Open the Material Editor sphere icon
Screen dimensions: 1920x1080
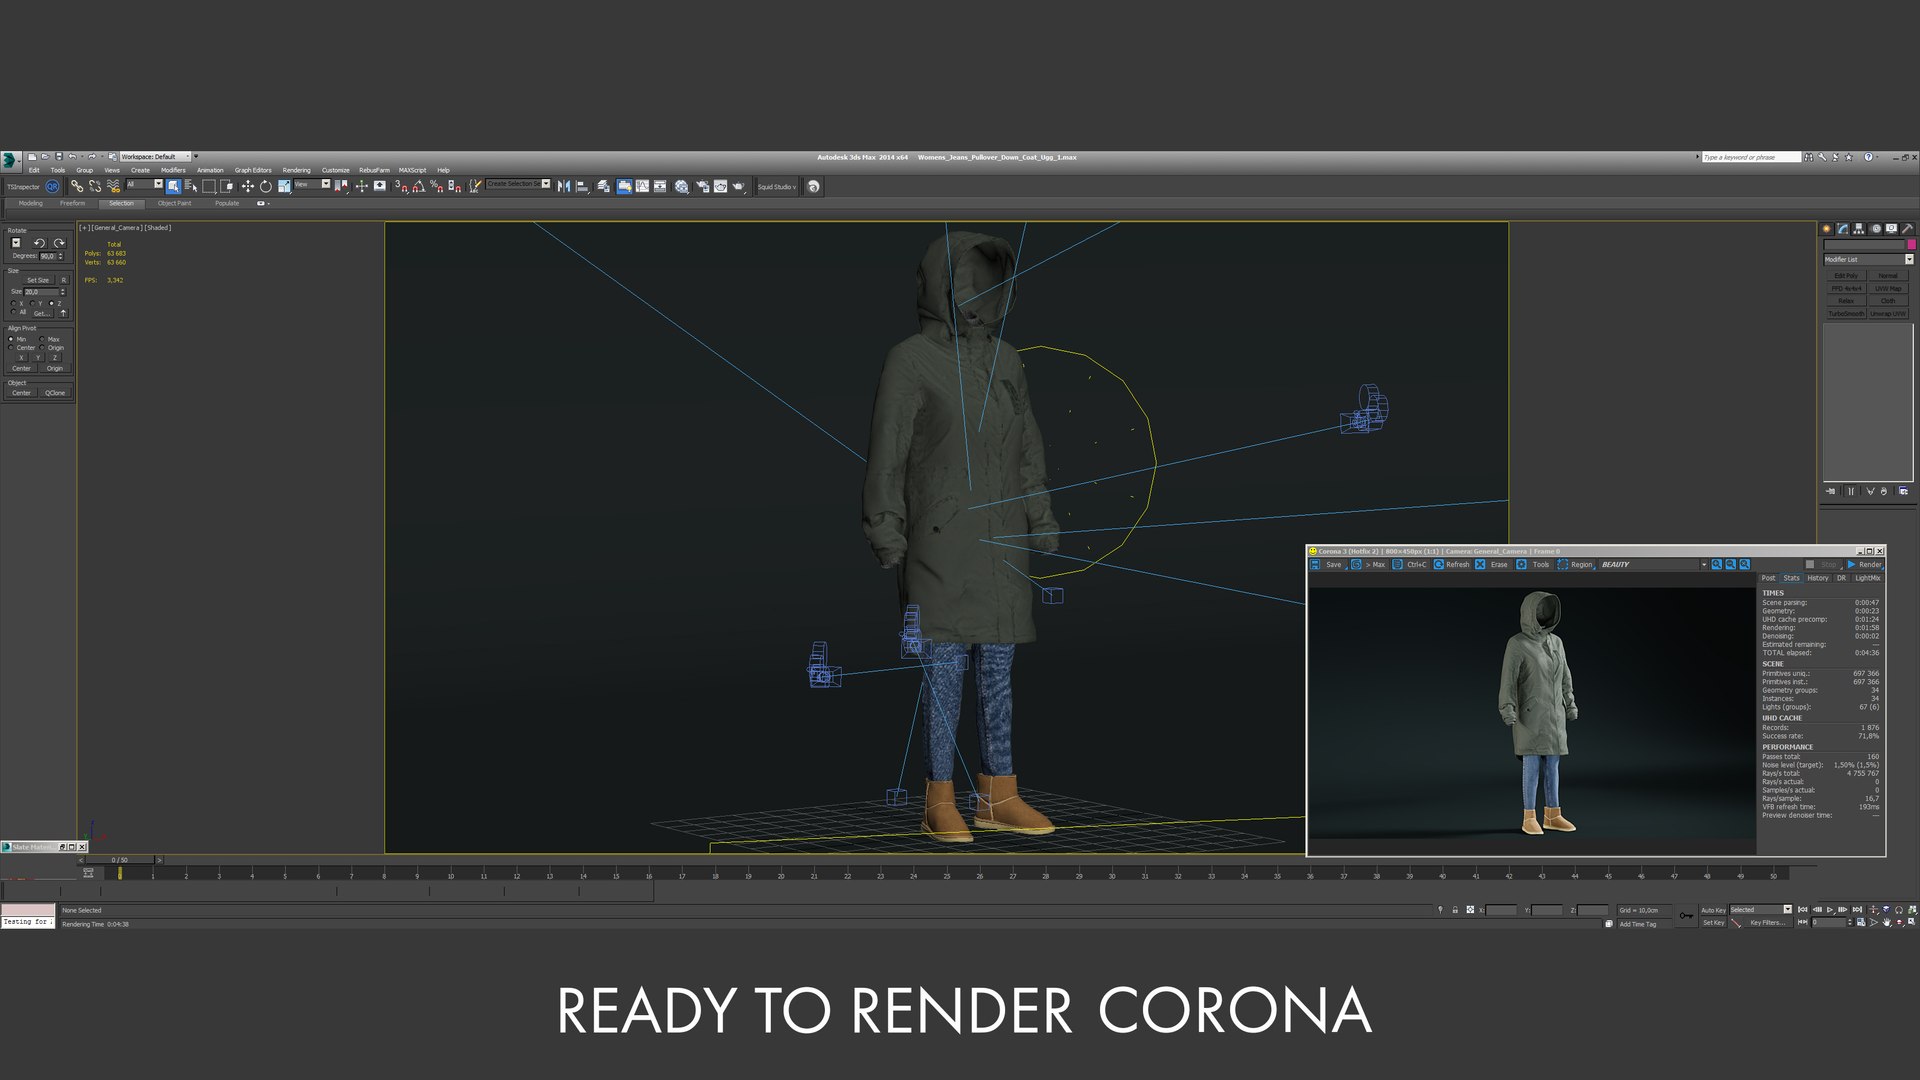coord(681,186)
